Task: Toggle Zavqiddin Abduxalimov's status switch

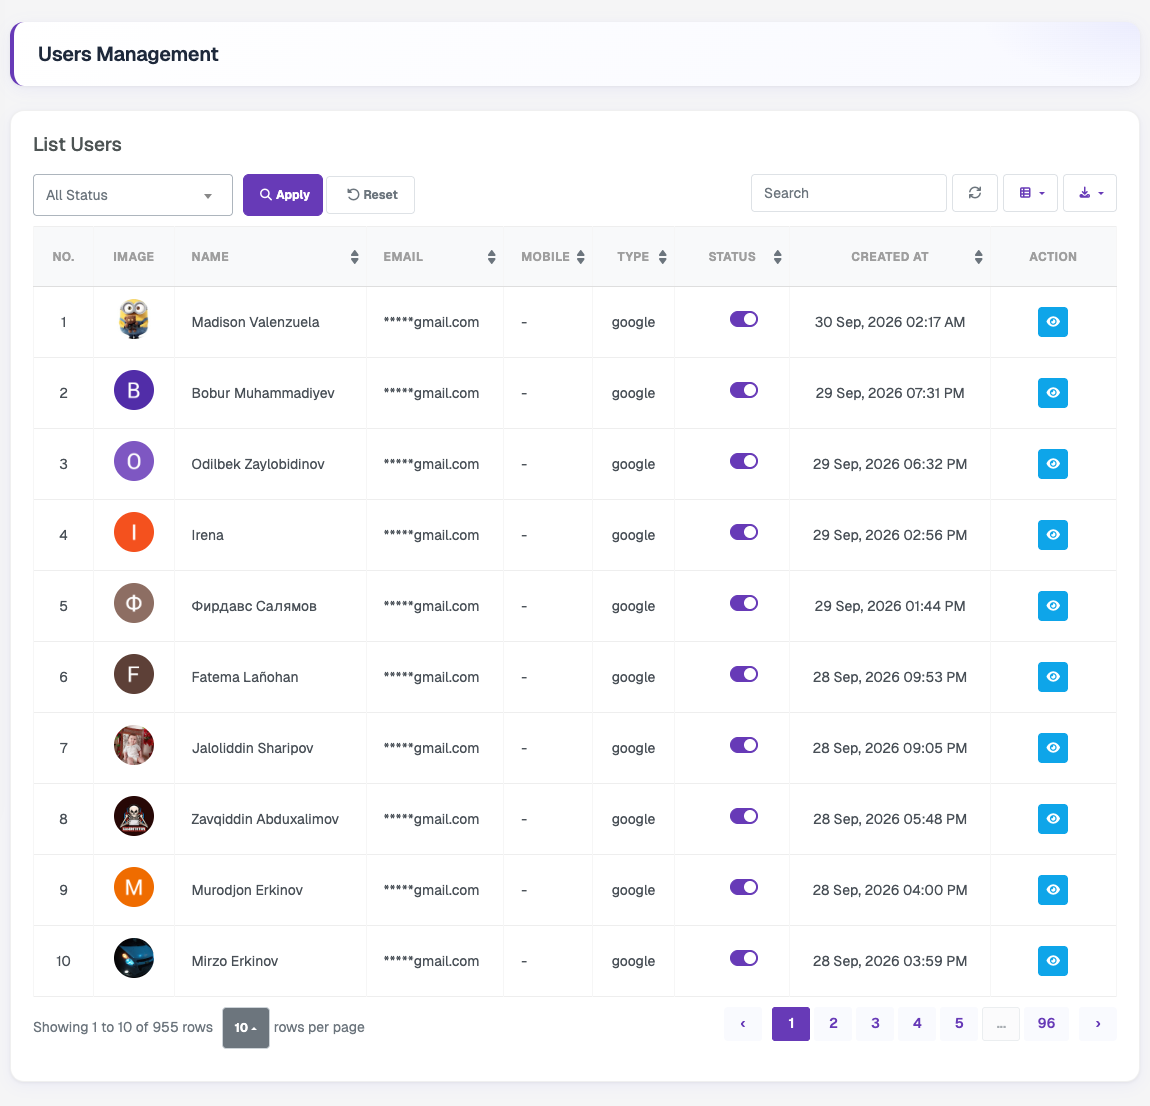Action: pos(744,816)
